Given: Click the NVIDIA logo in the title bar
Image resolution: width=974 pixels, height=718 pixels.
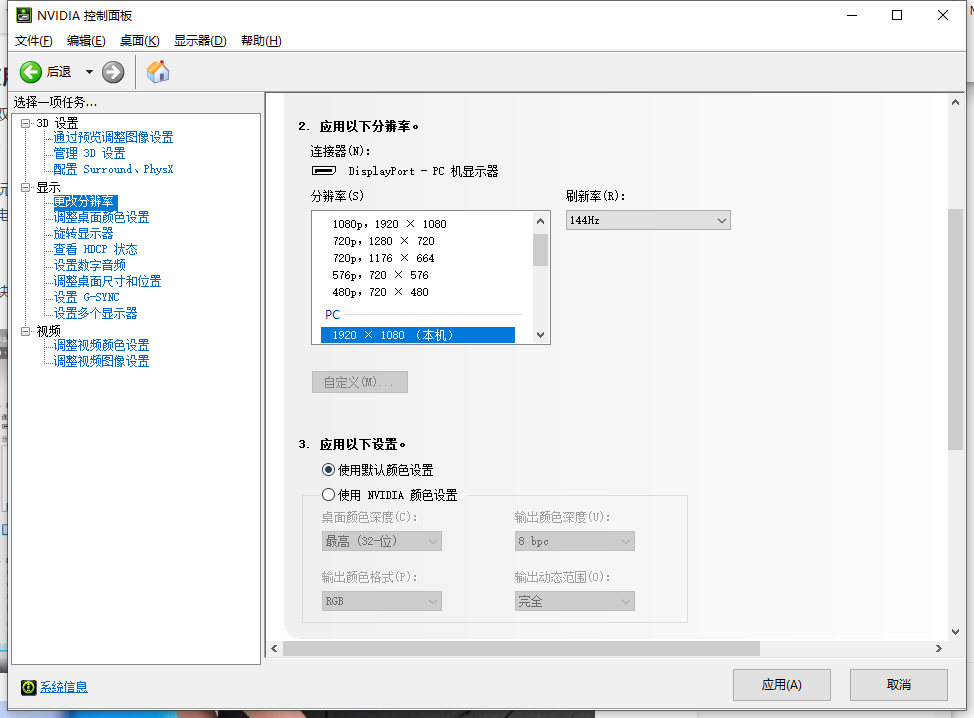Looking at the screenshot, I should [22, 15].
